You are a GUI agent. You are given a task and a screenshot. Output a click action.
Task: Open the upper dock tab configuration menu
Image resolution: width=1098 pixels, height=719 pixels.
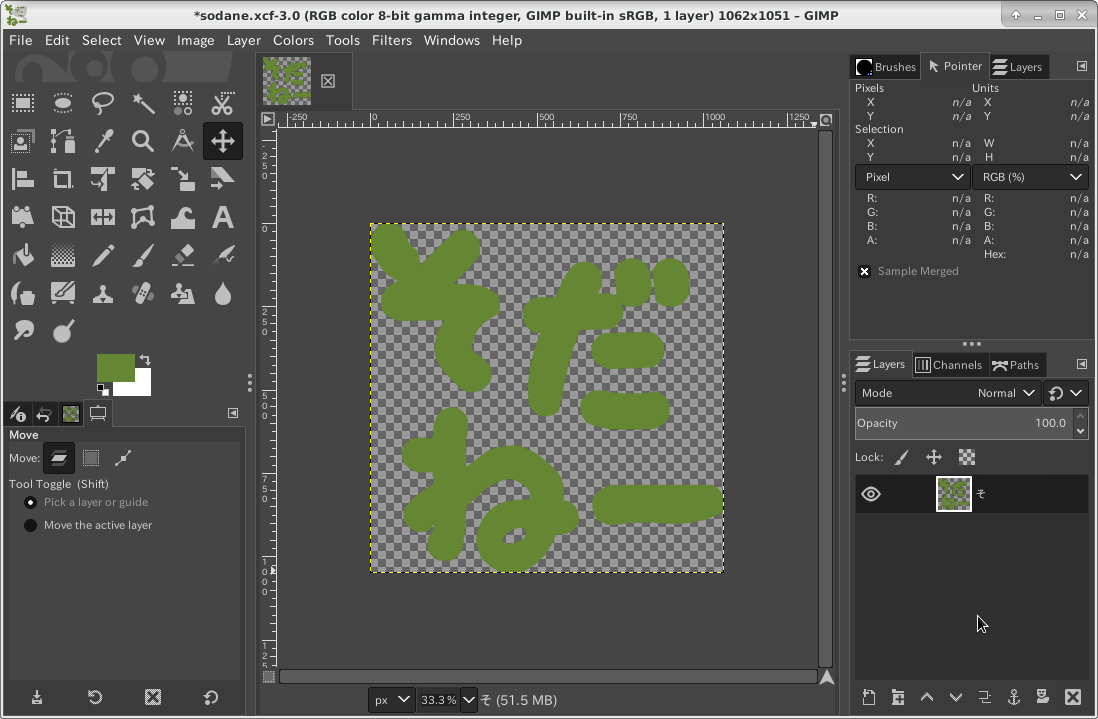point(1081,66)
